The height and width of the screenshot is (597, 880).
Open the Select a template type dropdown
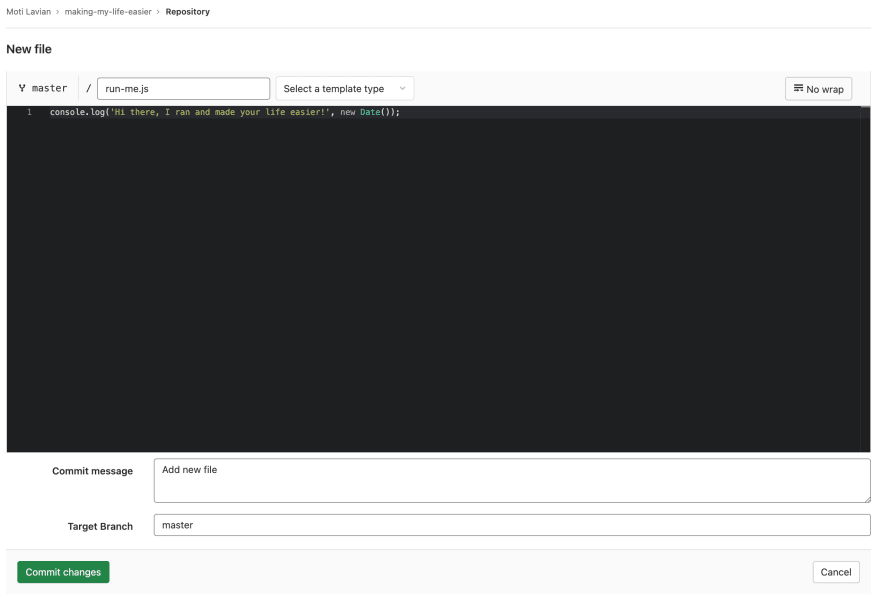coord(345,89)
